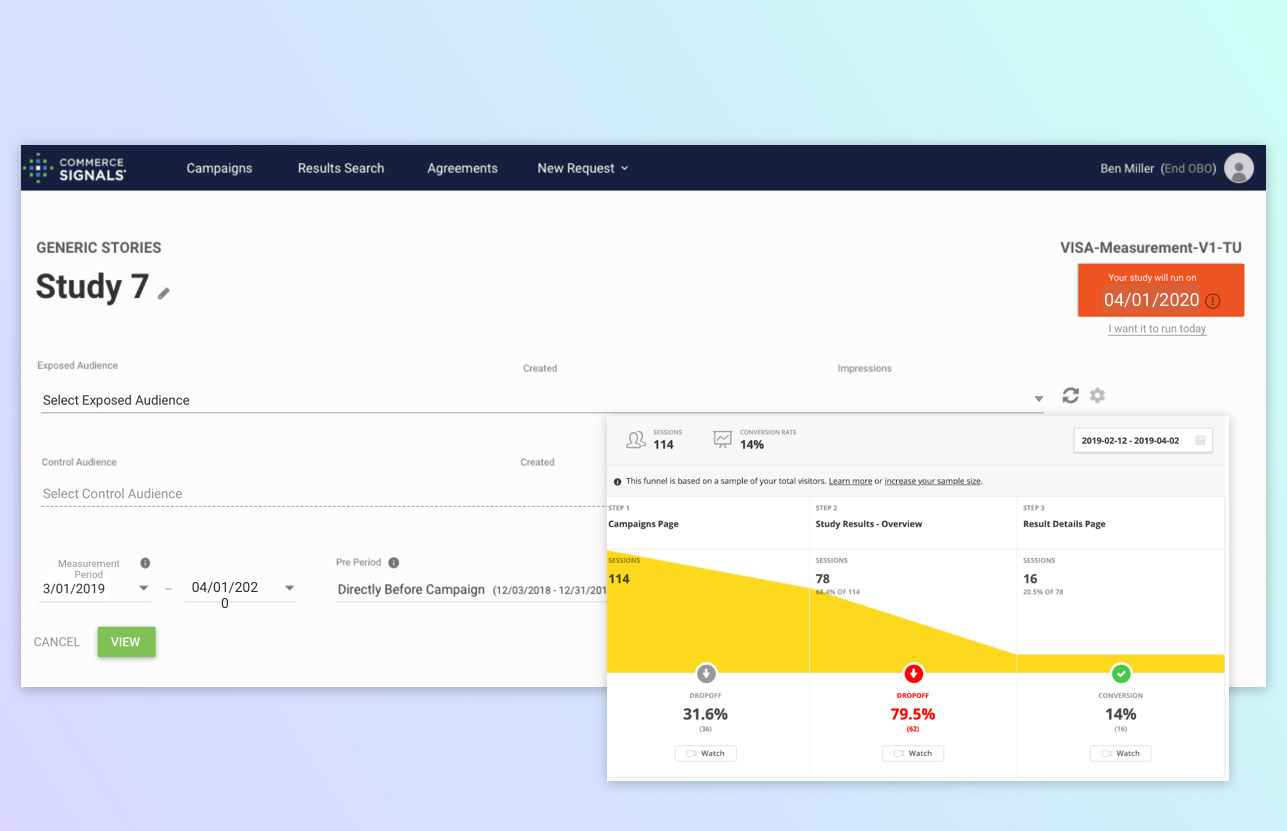This screenshot has height=831, width=1287.
Task: Go to Agreements page
Action: tap(462, 168)
